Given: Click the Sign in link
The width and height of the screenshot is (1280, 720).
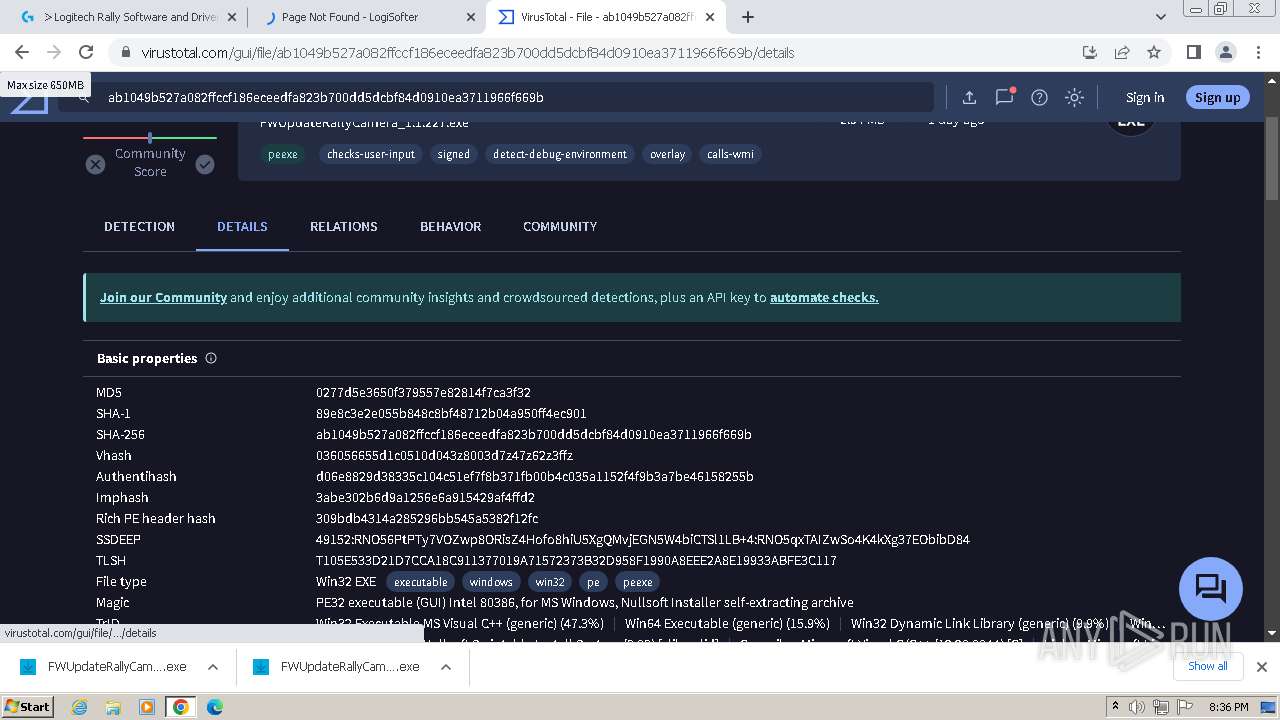Looking at the screenshot, I should click(1145, 97).
